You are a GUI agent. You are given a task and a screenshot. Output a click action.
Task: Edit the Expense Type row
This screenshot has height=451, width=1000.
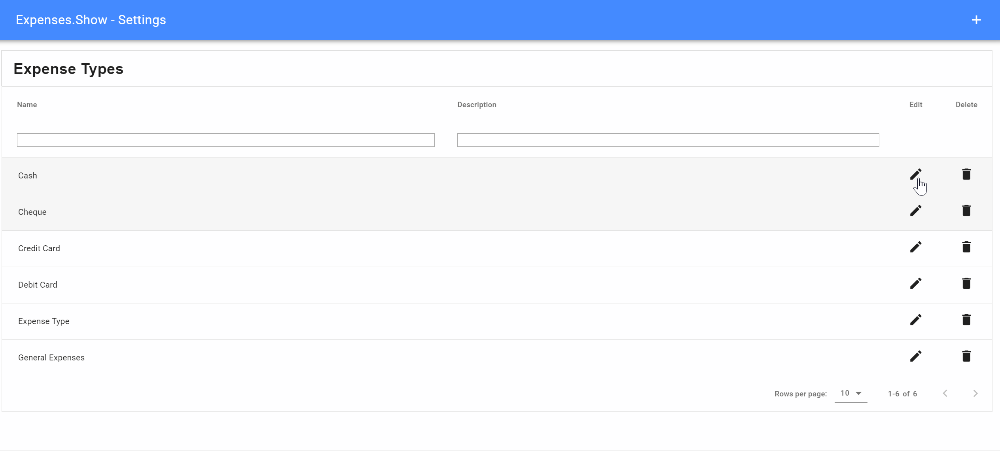pyautogui.click(x=915, y=320)
